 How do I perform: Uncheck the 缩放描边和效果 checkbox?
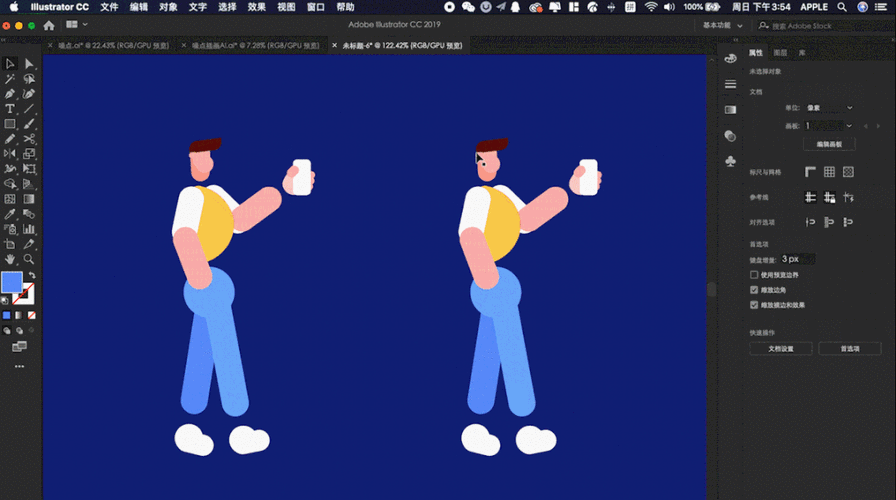tap(754, 305)
